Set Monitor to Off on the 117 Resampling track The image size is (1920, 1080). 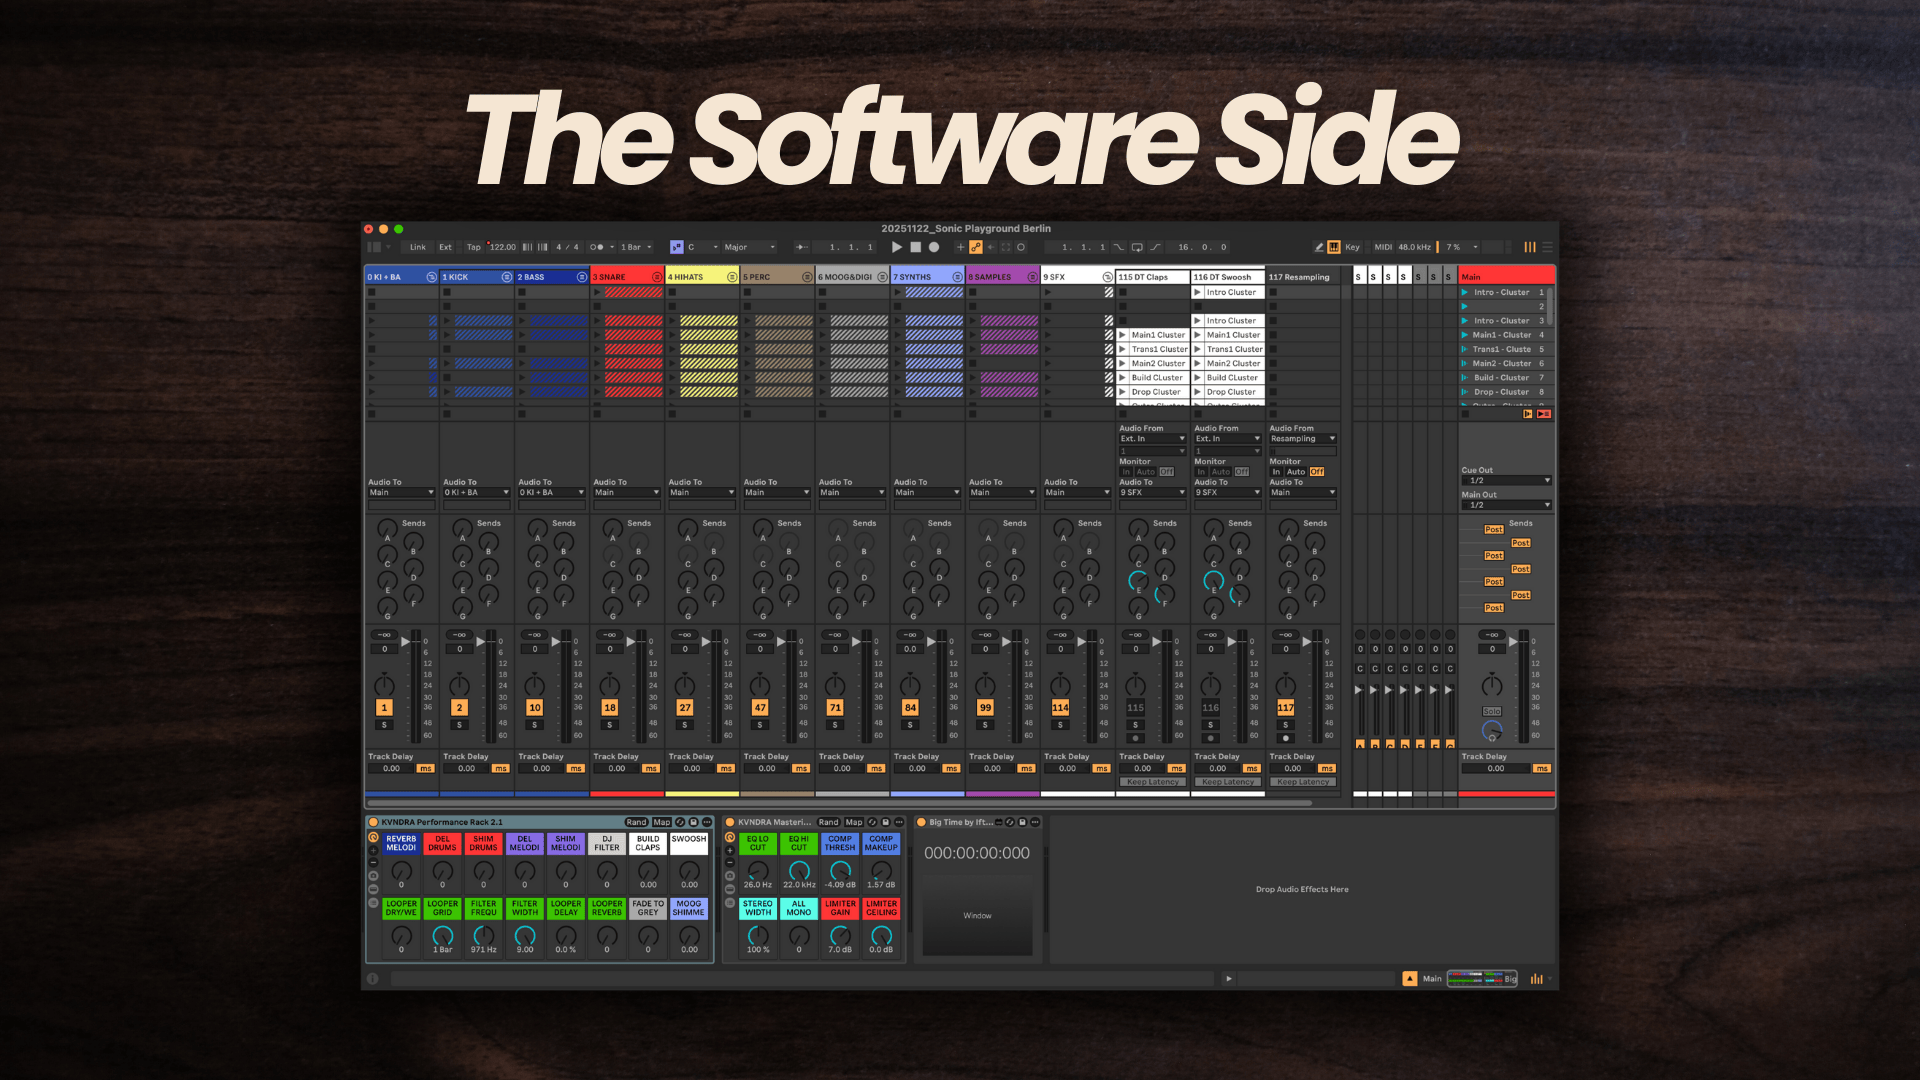click(x=1317, y=471)
